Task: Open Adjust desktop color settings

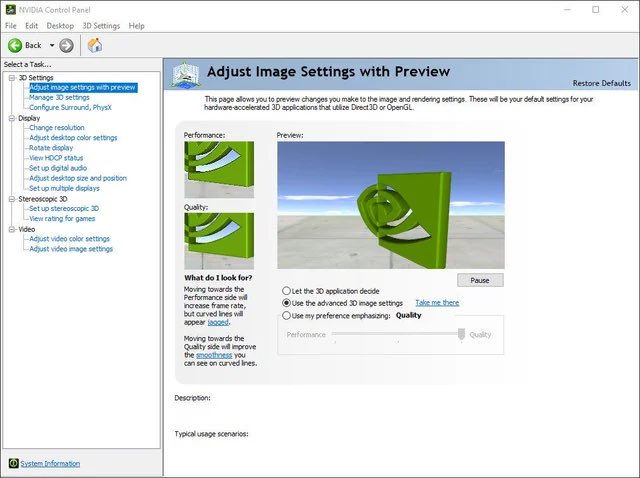Action: click(73, 138)
